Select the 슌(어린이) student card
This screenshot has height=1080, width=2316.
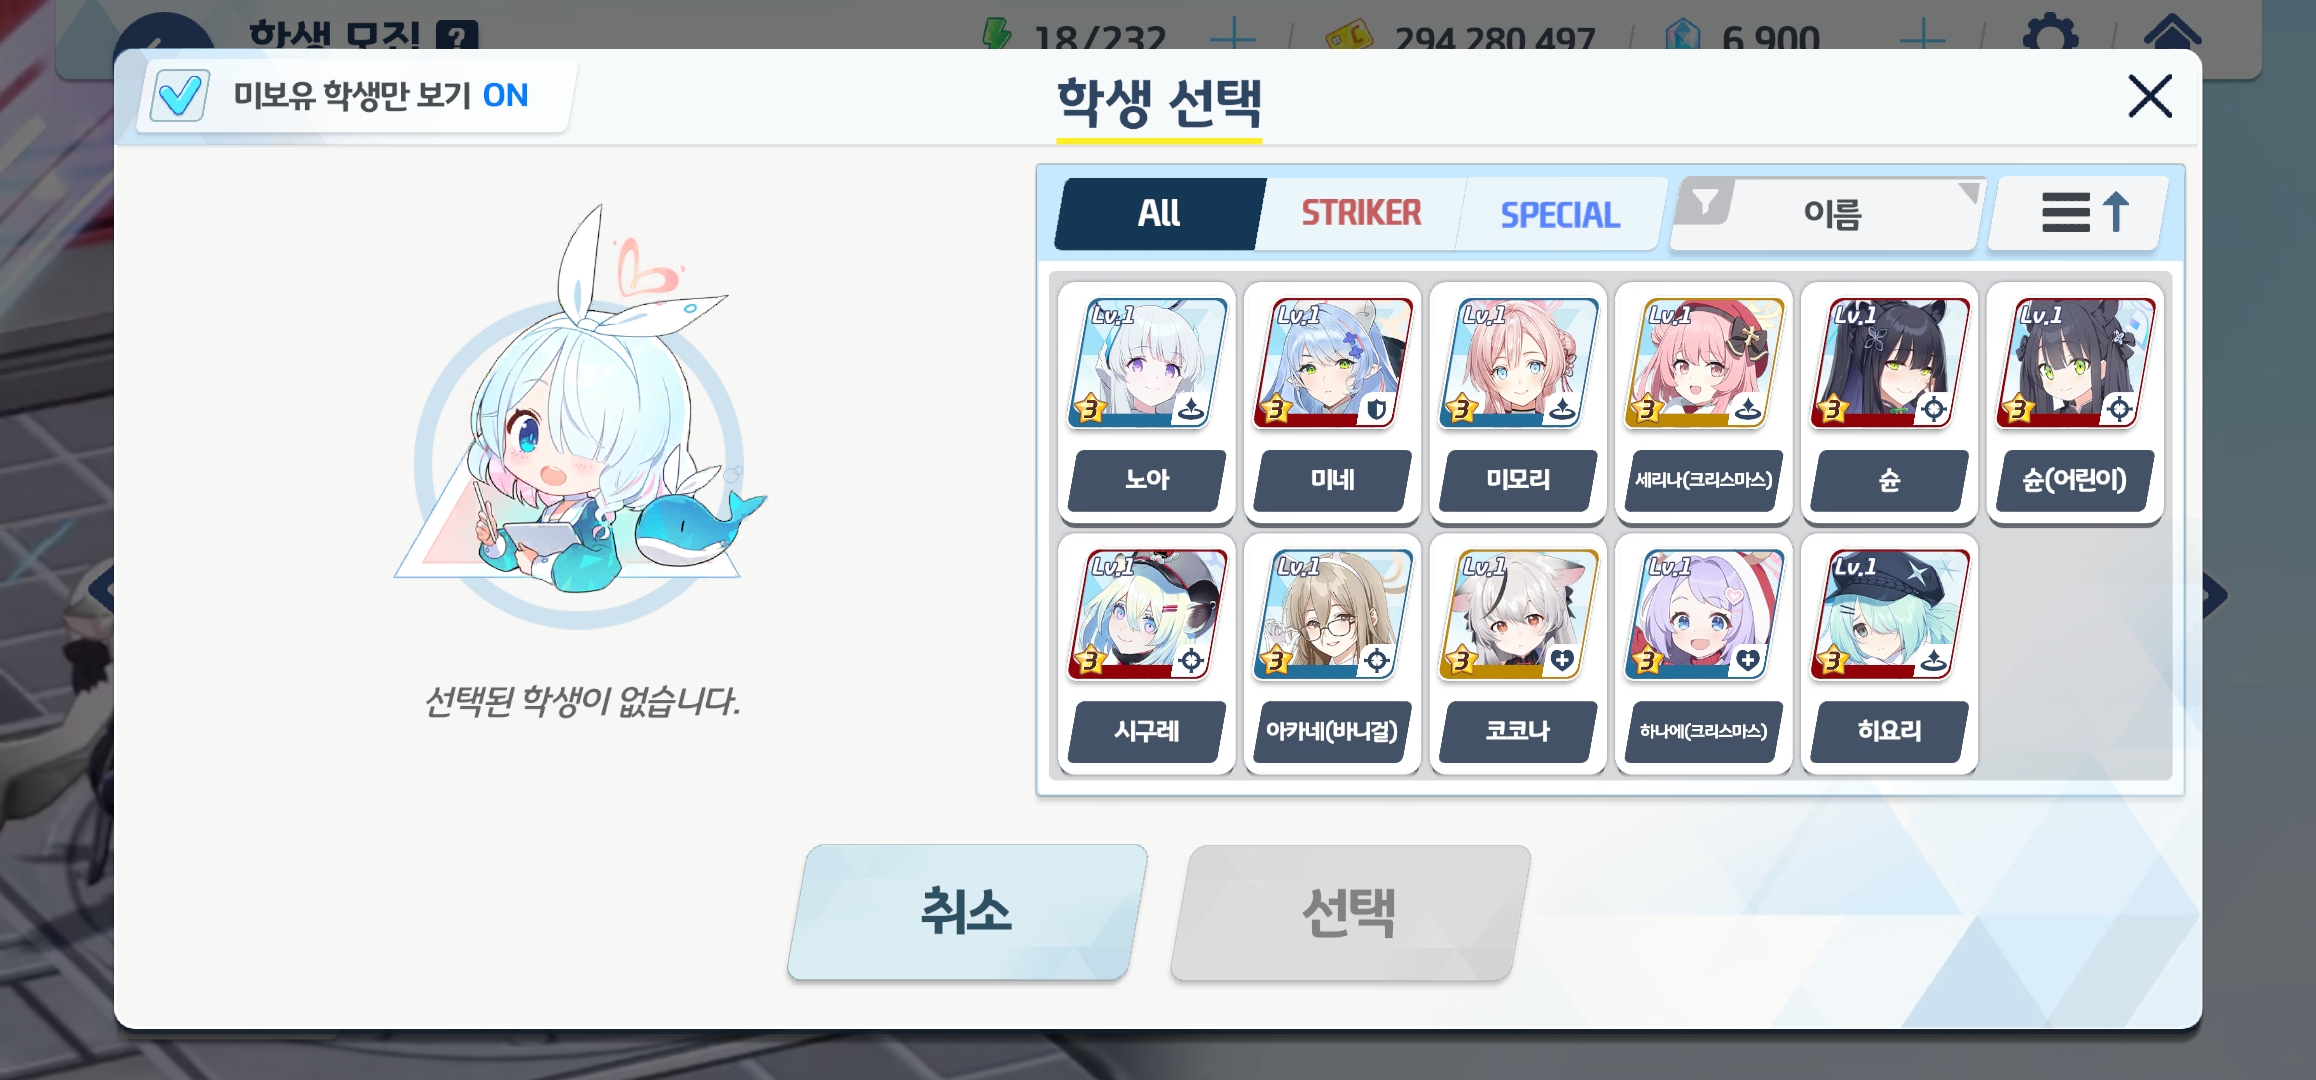(x=2075, y=403)
